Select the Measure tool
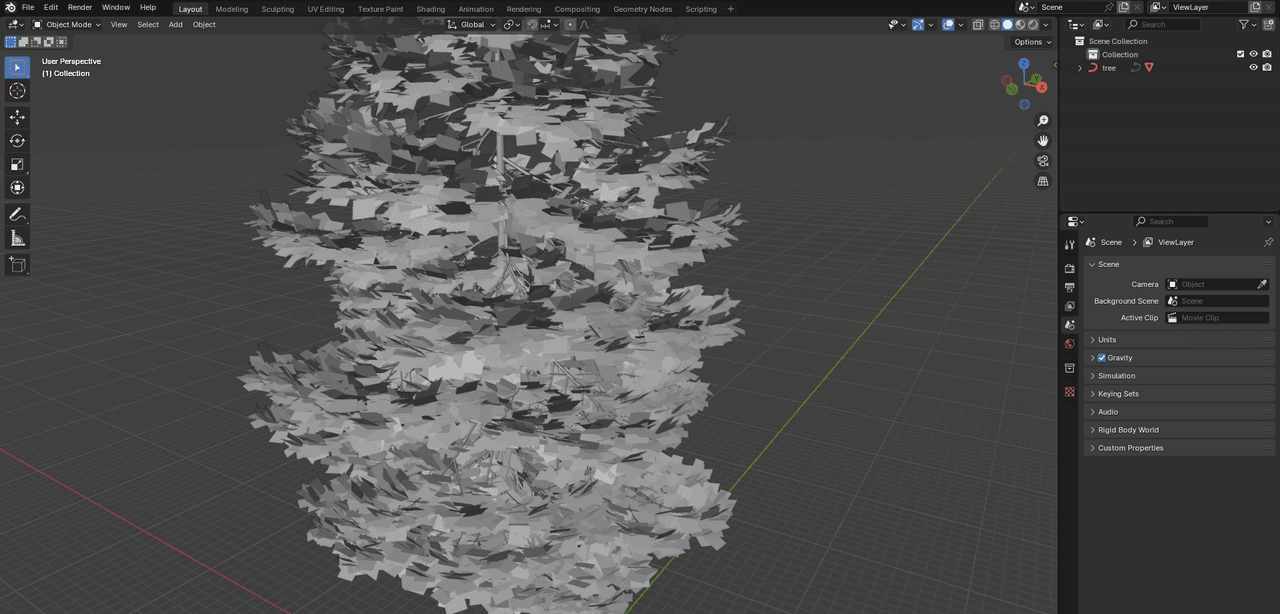The width and height of the screenshot is (1280, 614). [x=17, y=238]
